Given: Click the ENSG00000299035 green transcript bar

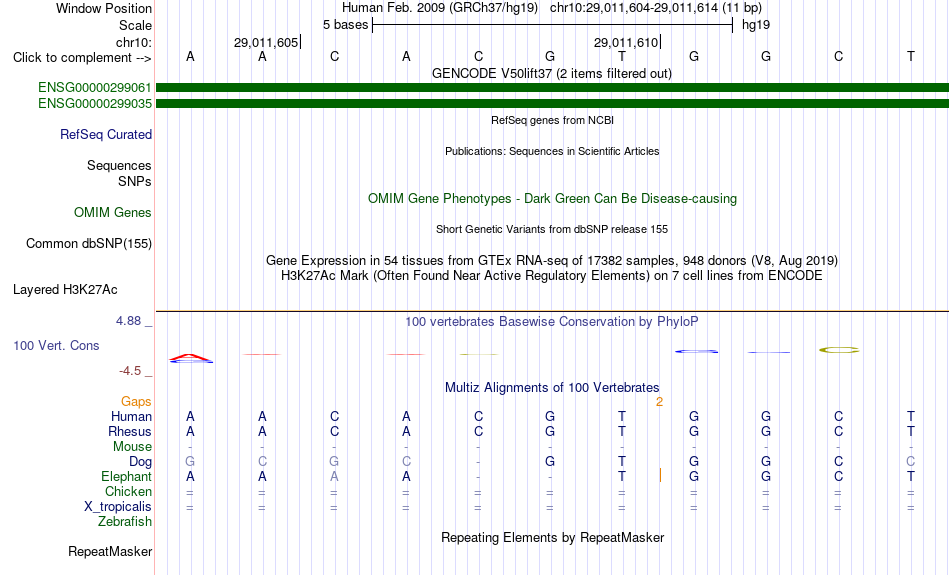Looking at the screenshot, I should (x=553, y=104).
